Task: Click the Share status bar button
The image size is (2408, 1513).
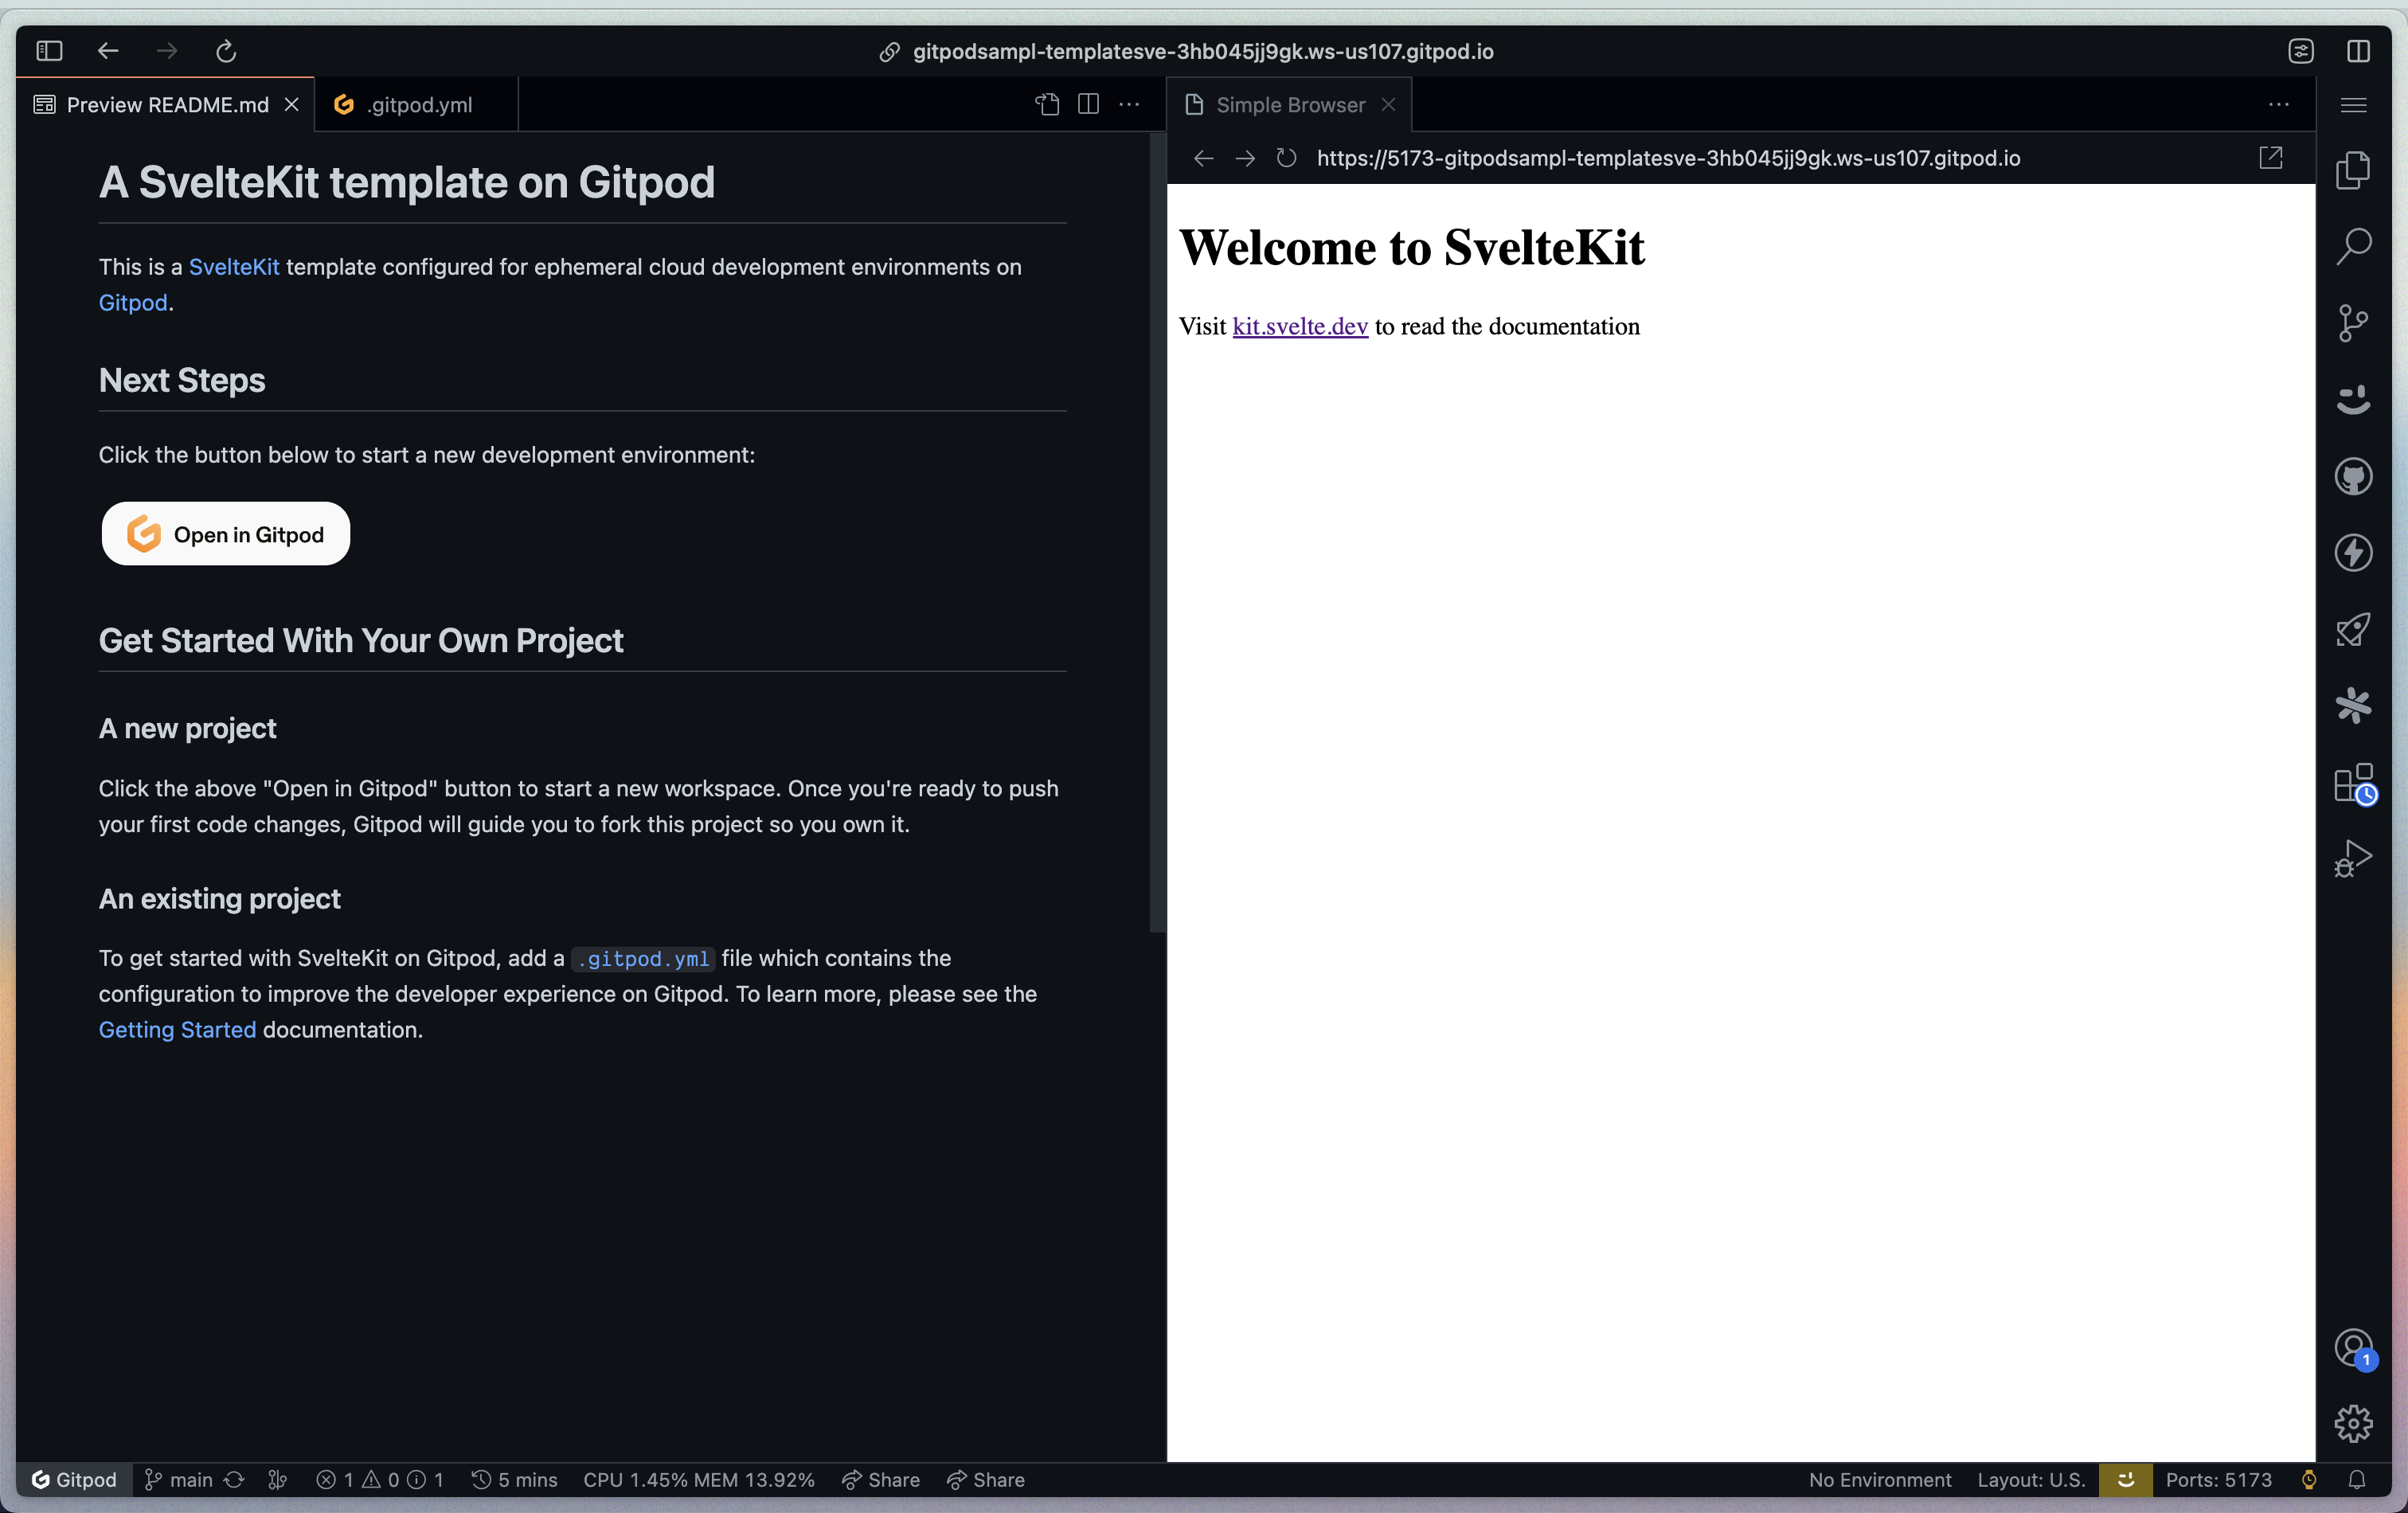Action: pyautogui.click(x=878, y=1480)
